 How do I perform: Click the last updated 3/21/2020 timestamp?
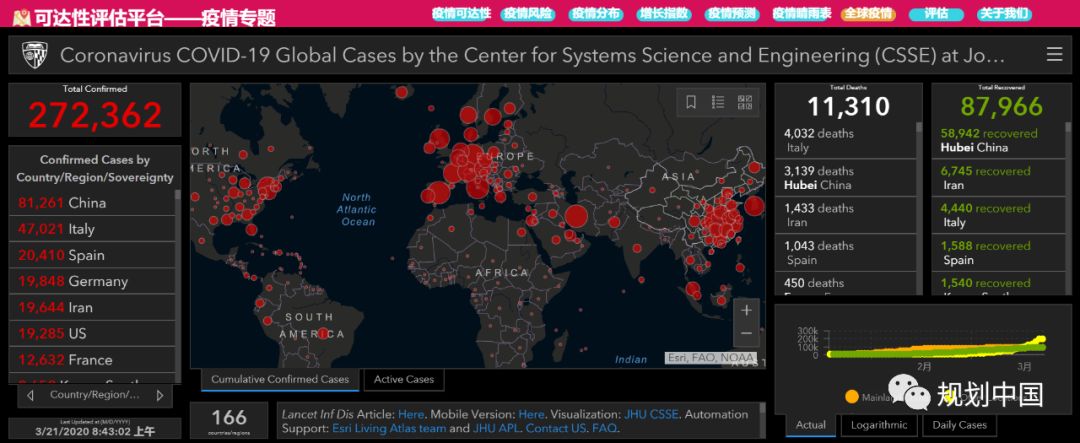[x=95, y=431]
